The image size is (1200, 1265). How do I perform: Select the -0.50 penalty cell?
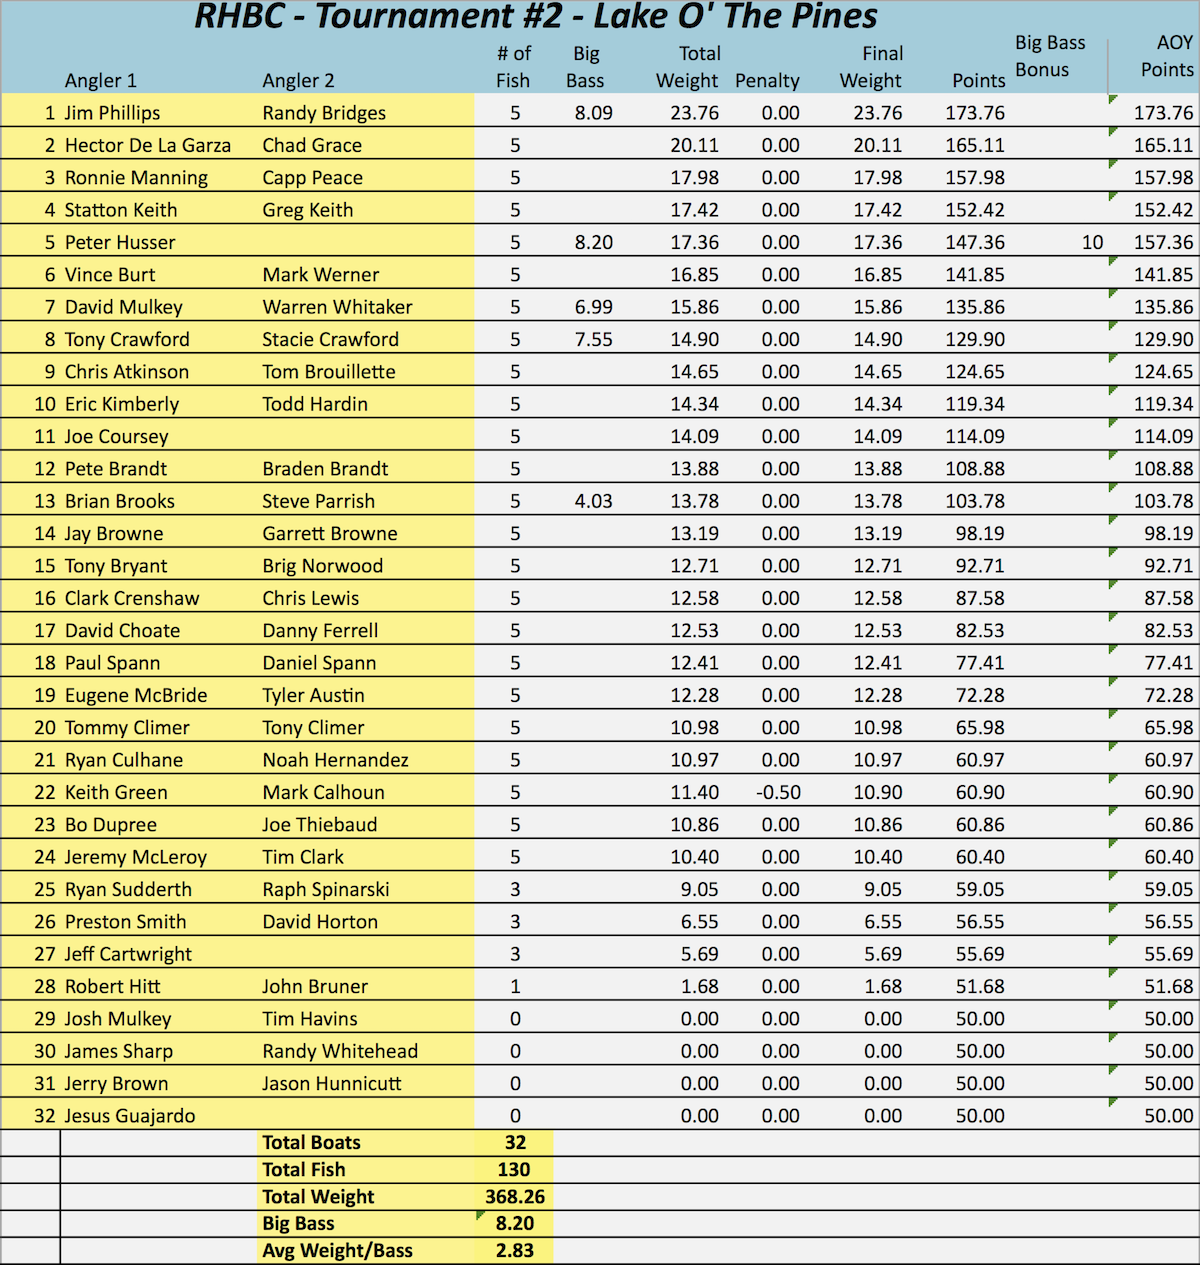tap(778, 792)
